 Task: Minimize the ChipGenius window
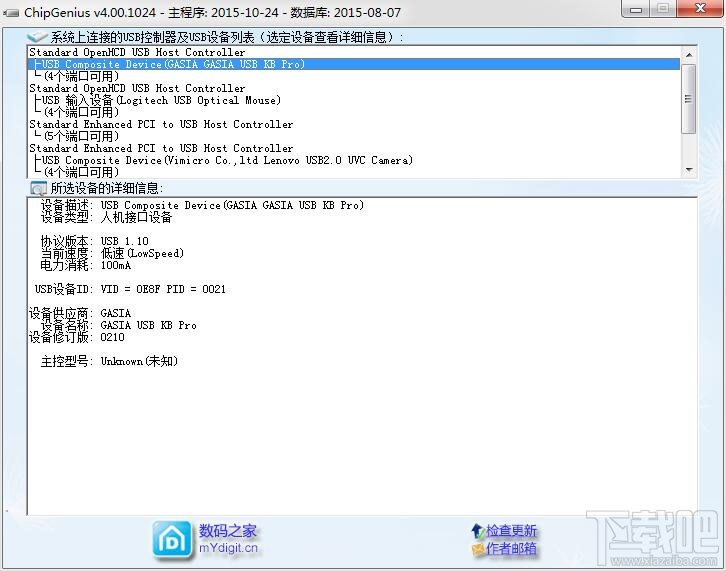(636, 9)
